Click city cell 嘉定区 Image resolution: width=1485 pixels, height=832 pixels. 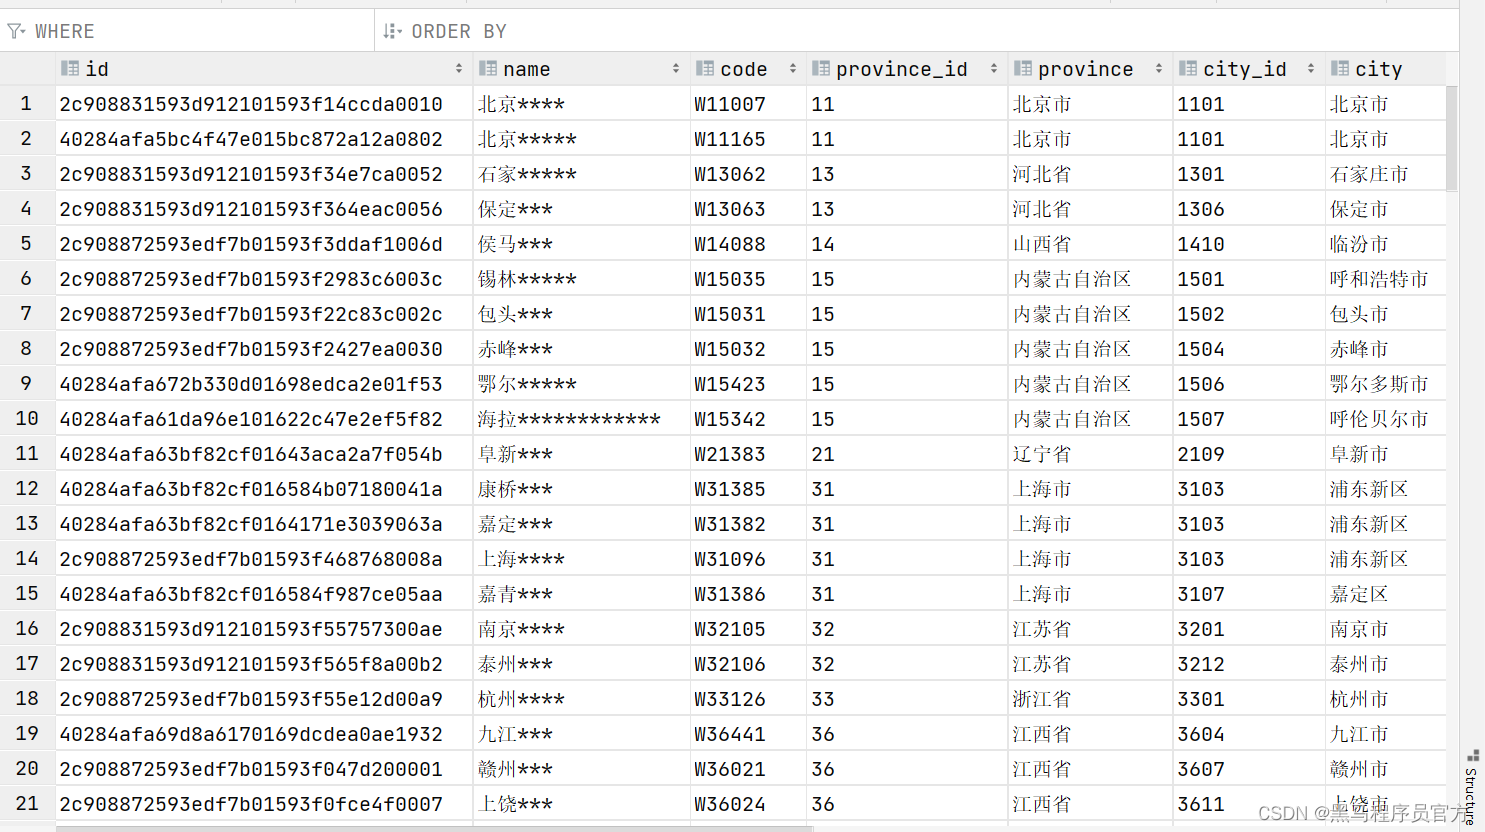tap(1386, 594)
